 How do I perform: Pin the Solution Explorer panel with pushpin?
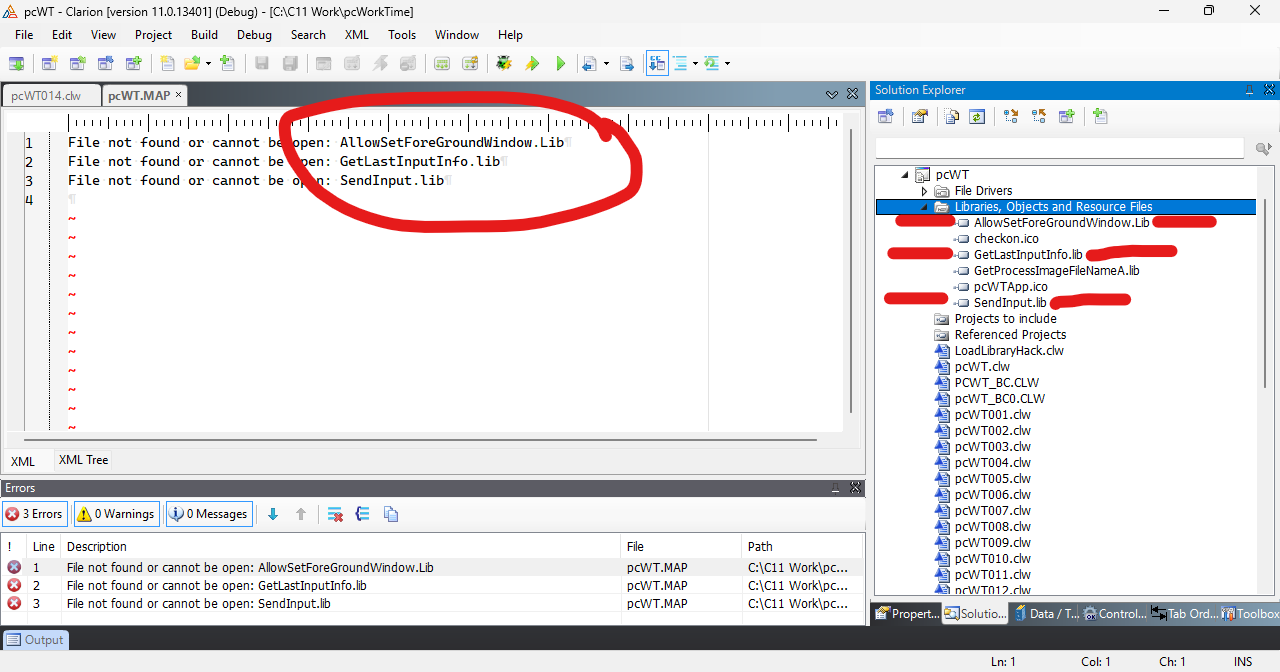coord(1250,90)
